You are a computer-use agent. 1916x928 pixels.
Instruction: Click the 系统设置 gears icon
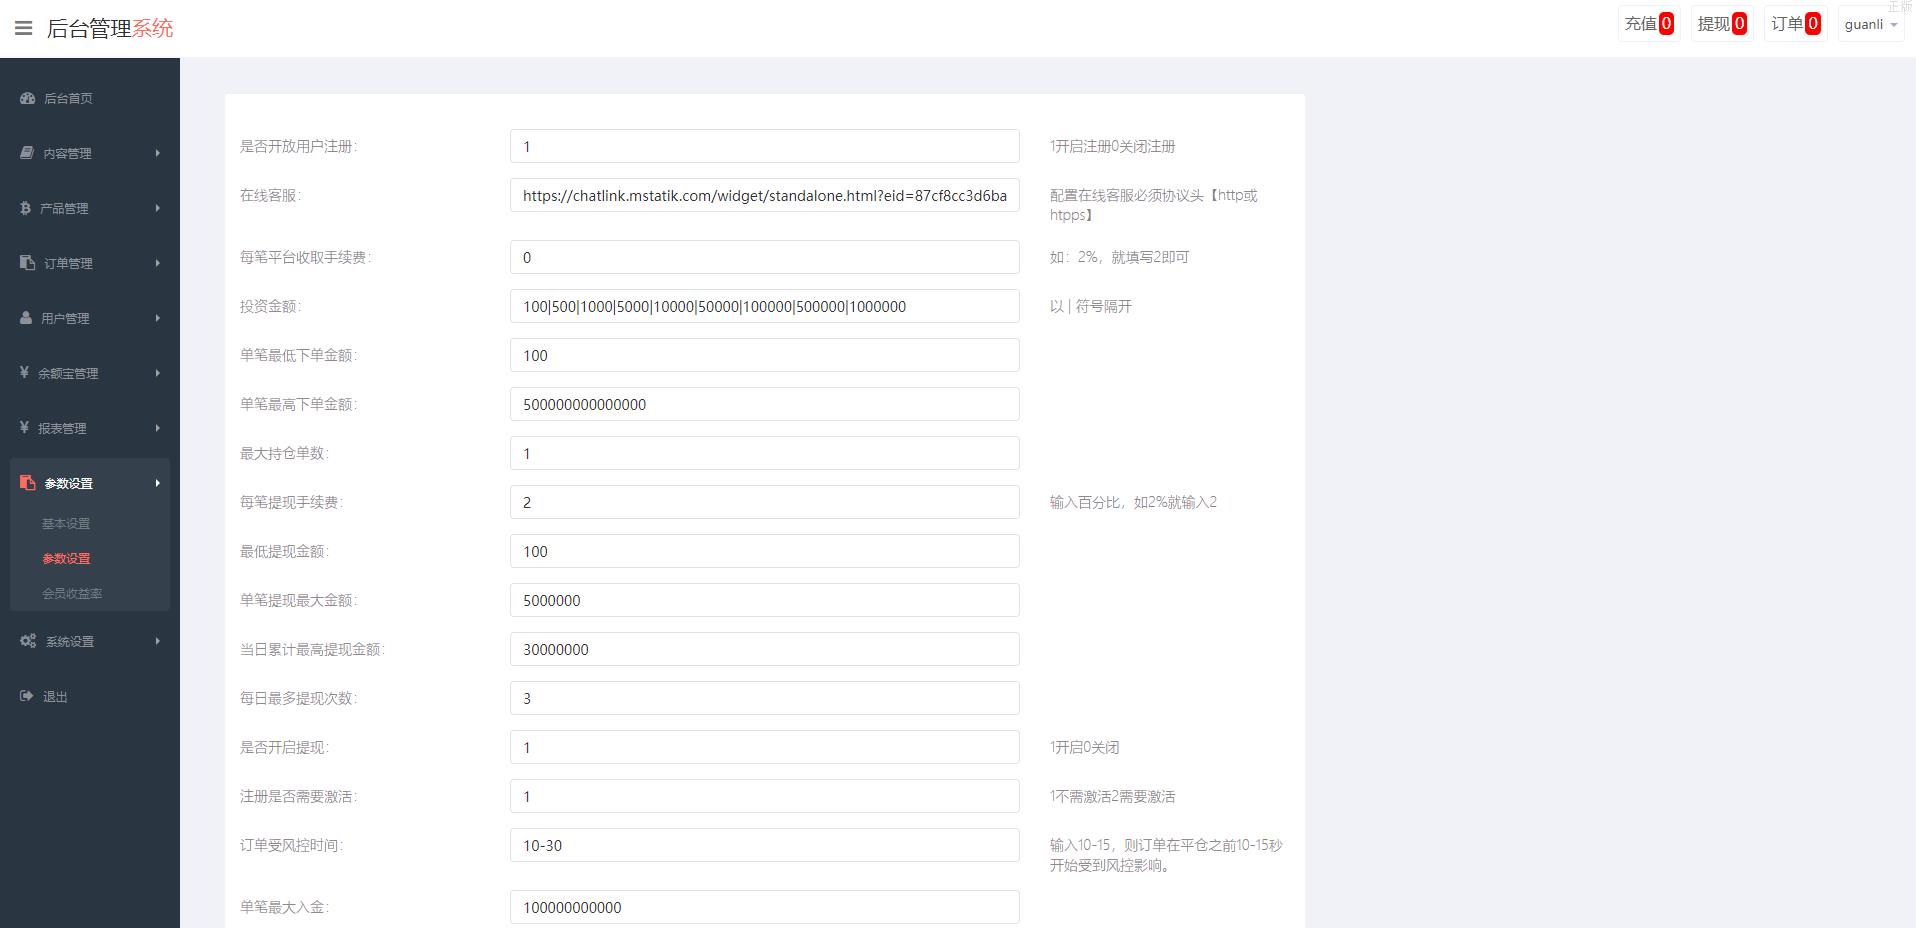tap(28, 641)
